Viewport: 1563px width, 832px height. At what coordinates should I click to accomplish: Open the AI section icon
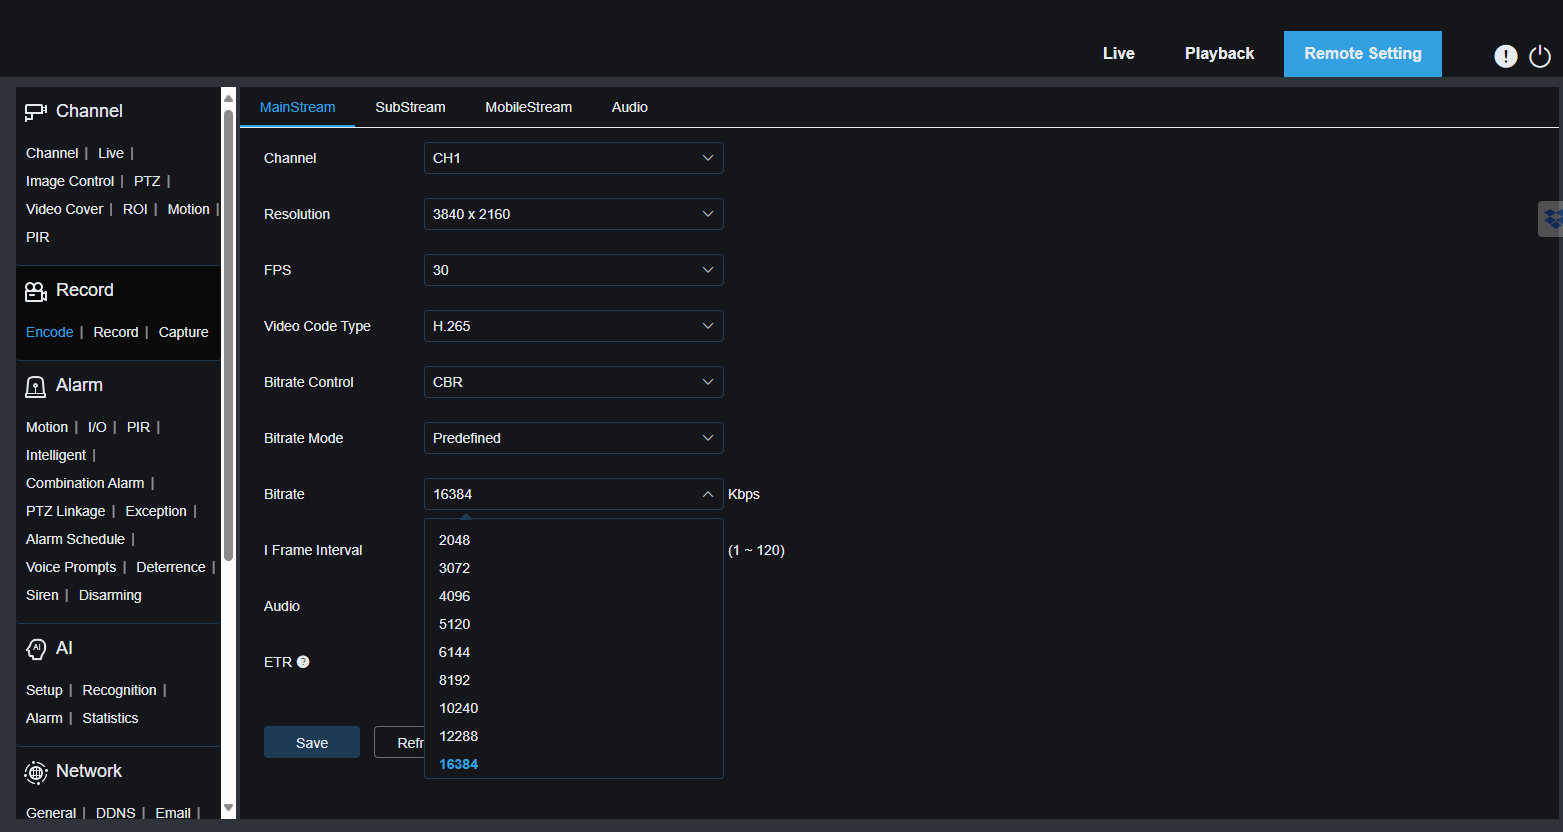pos(35,648)
